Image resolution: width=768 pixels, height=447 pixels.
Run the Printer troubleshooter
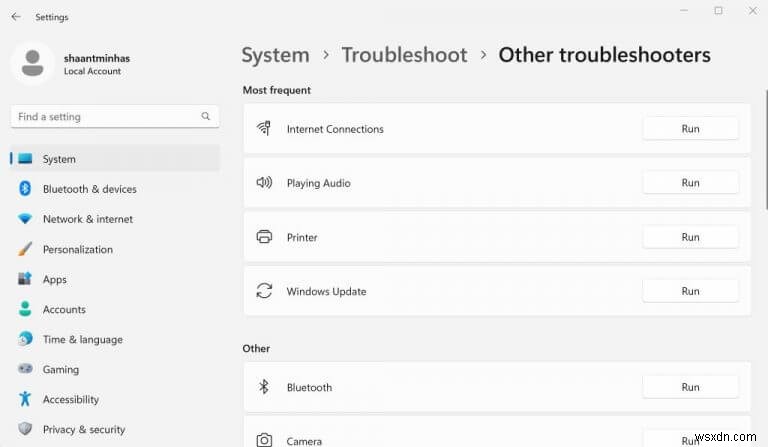coord(690,237)
